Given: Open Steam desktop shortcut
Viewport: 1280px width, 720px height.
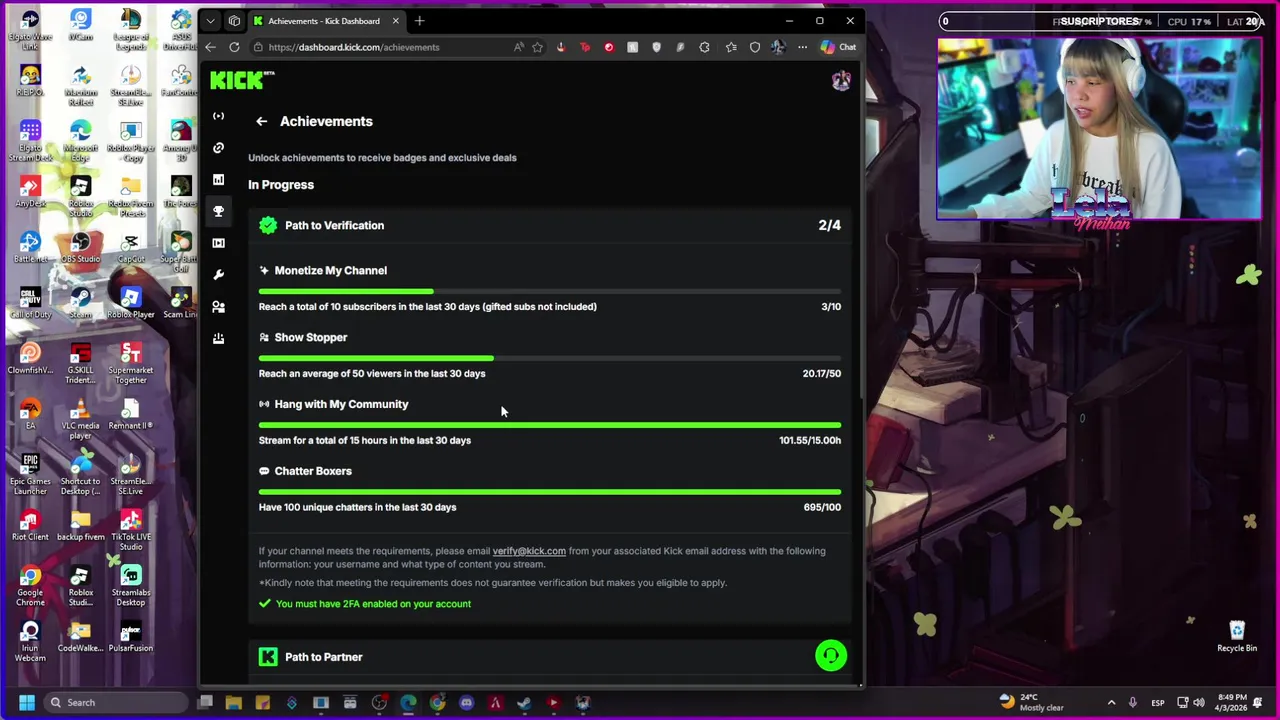Looking at the screenshot, I should [81, 302].
